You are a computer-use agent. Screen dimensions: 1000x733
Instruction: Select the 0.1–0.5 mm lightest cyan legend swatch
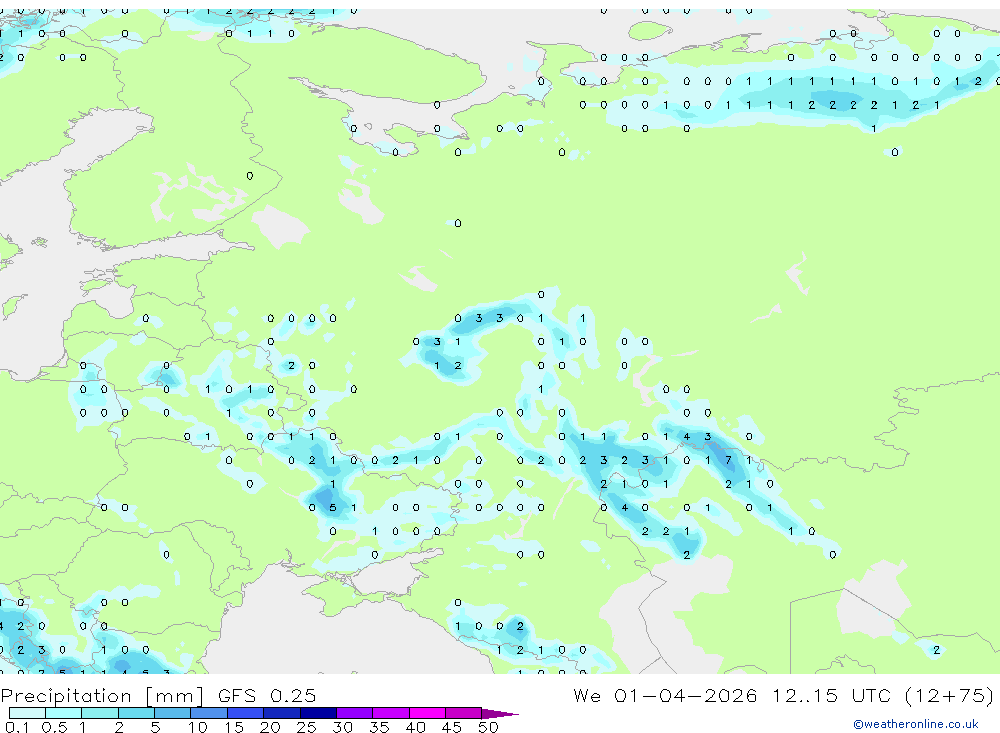27,713
